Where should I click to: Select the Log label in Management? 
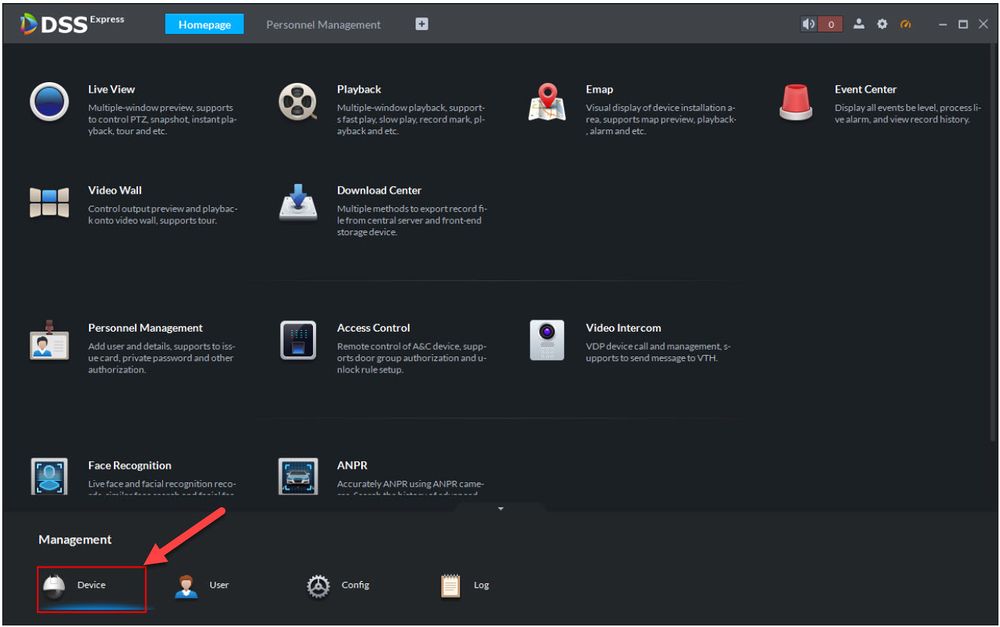(x=482, y=585)
